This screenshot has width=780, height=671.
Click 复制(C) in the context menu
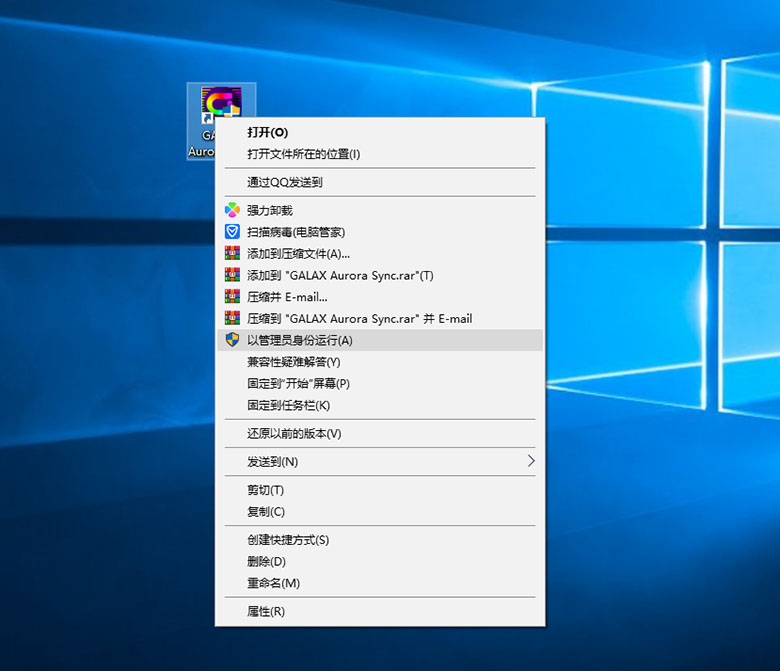tap(265, 511)
